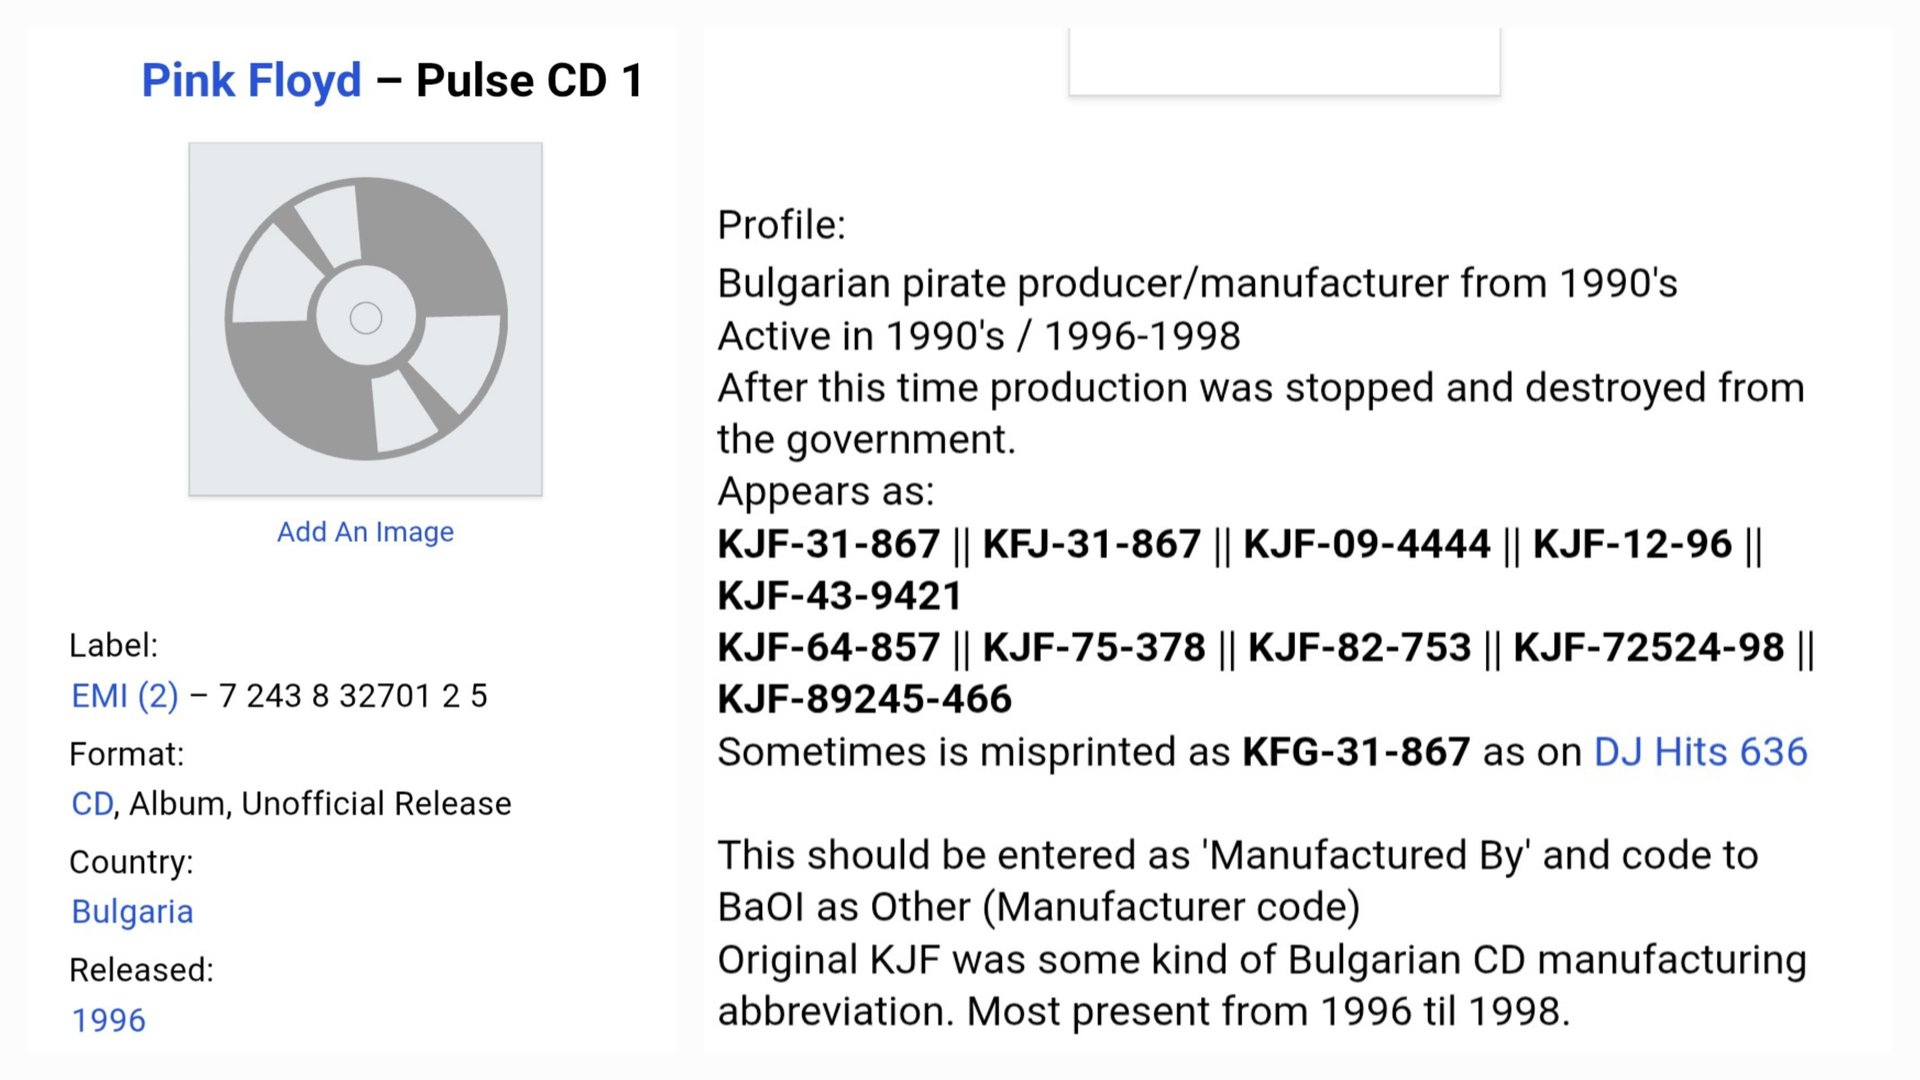This screenshot has height=1080, width=1920.
Task: Click the Released: field label
Action: point(141,970)
